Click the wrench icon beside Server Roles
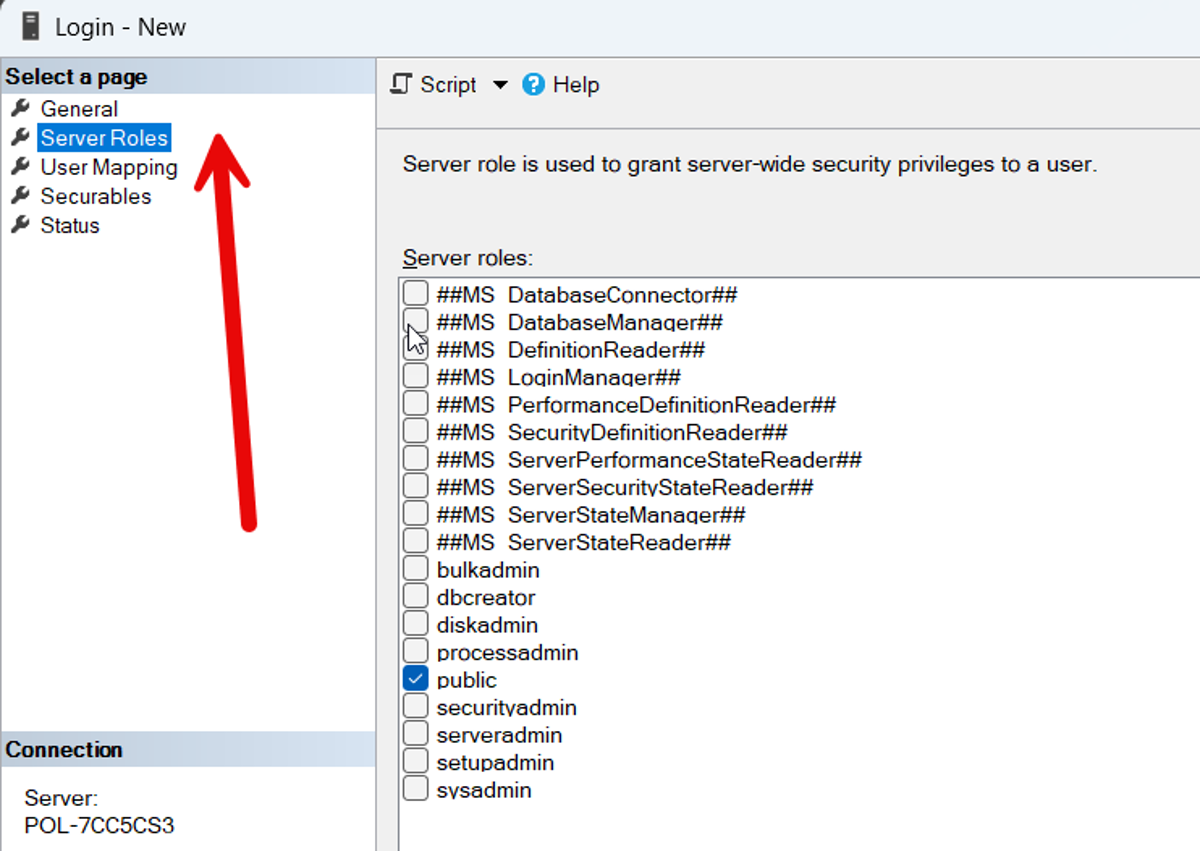 point(20,137)
